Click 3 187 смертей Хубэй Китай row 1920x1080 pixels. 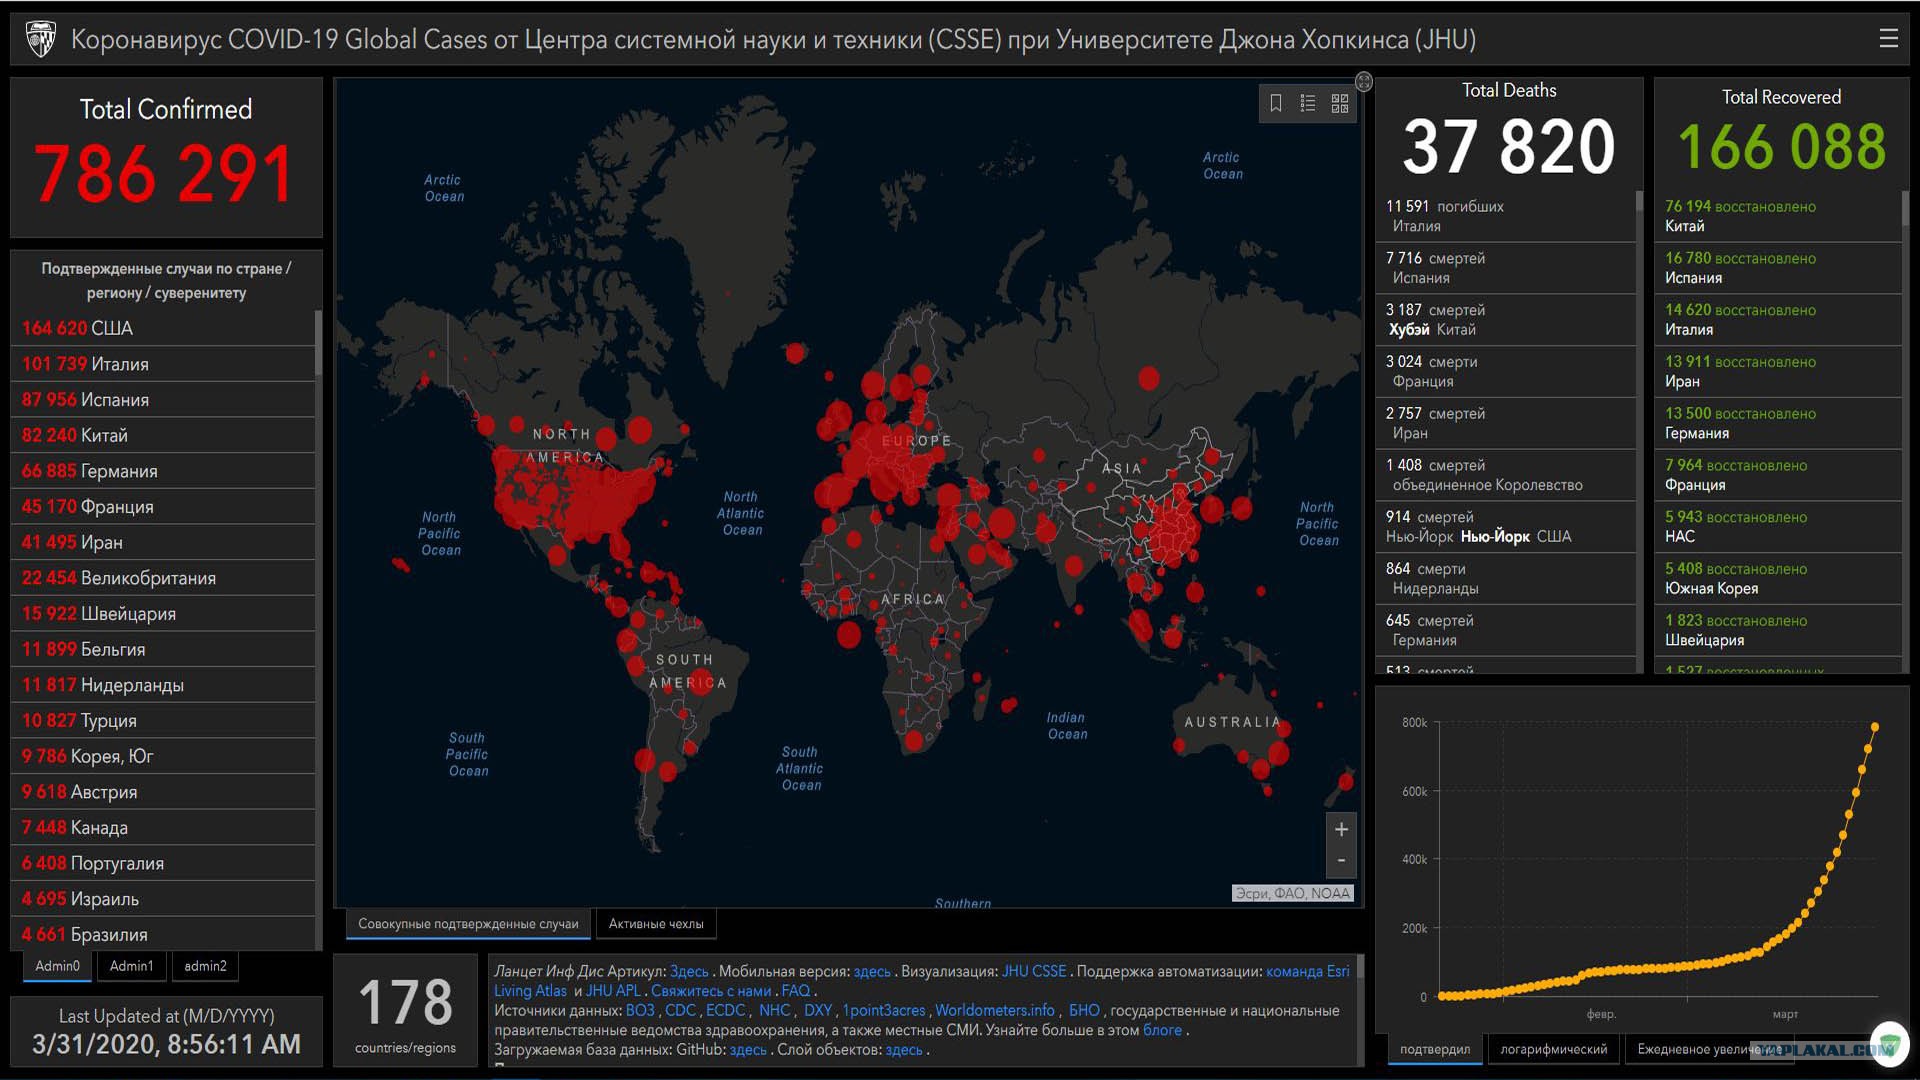[1506, 320]
